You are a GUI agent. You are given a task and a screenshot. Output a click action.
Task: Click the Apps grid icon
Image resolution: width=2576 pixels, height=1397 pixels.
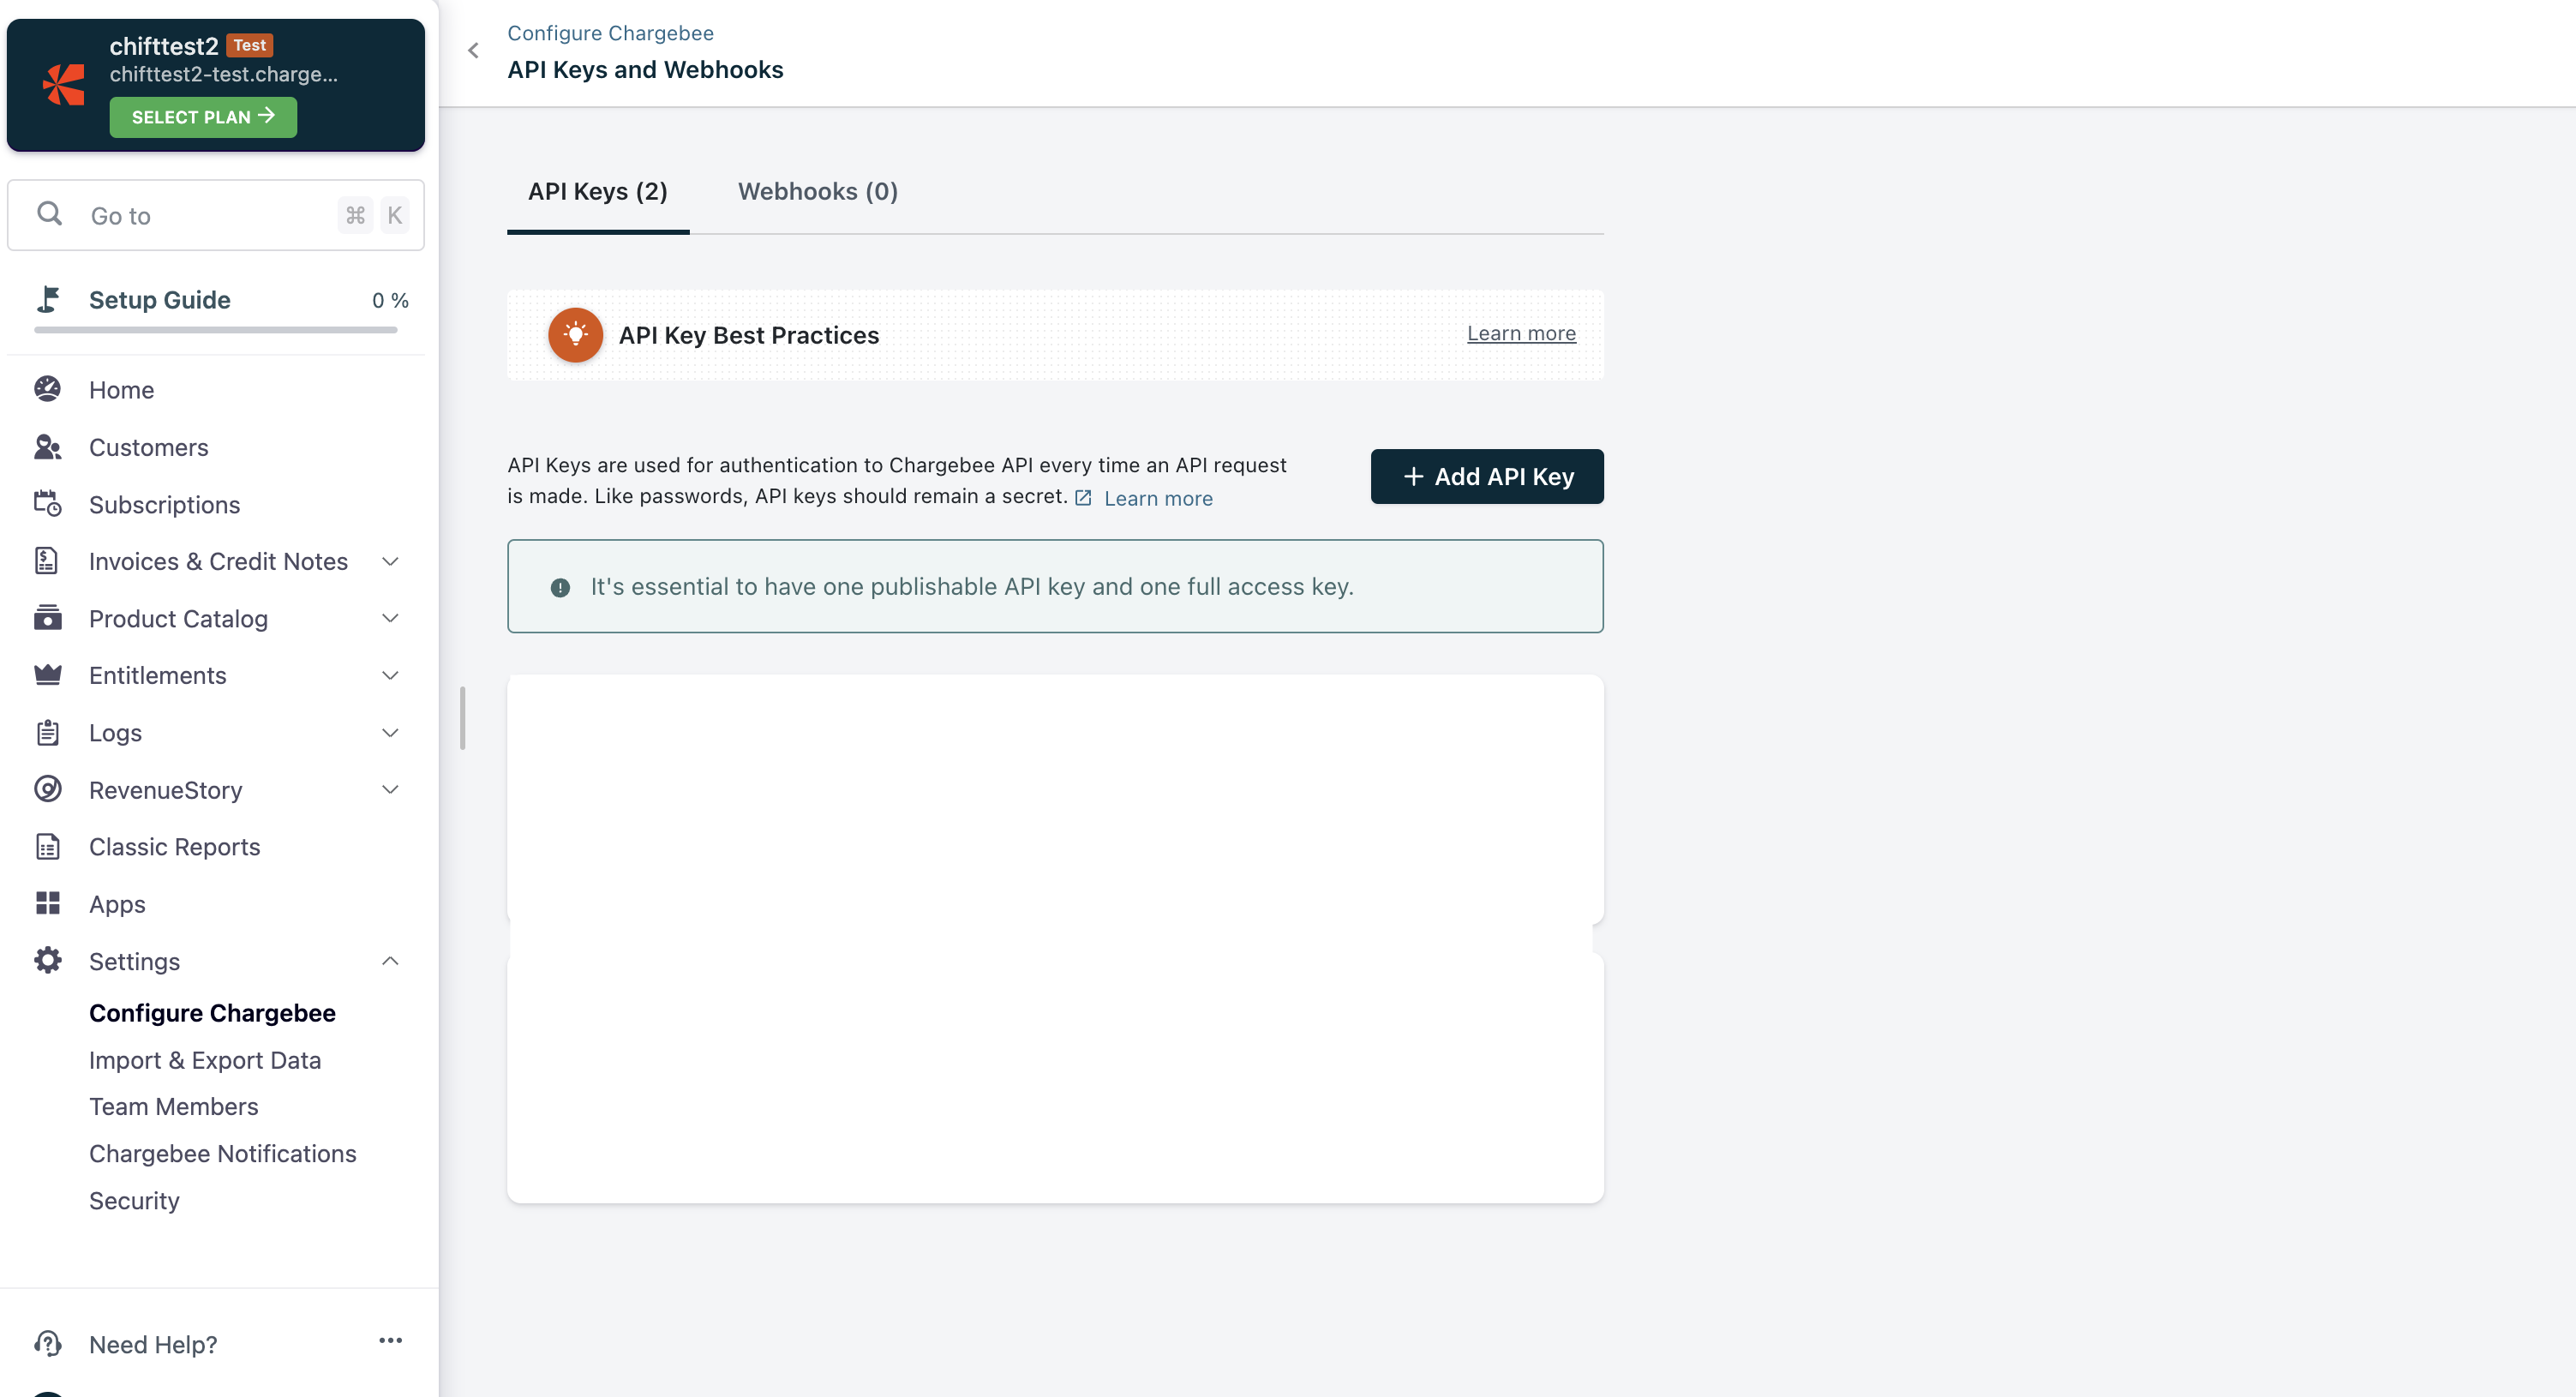[47, 904]
